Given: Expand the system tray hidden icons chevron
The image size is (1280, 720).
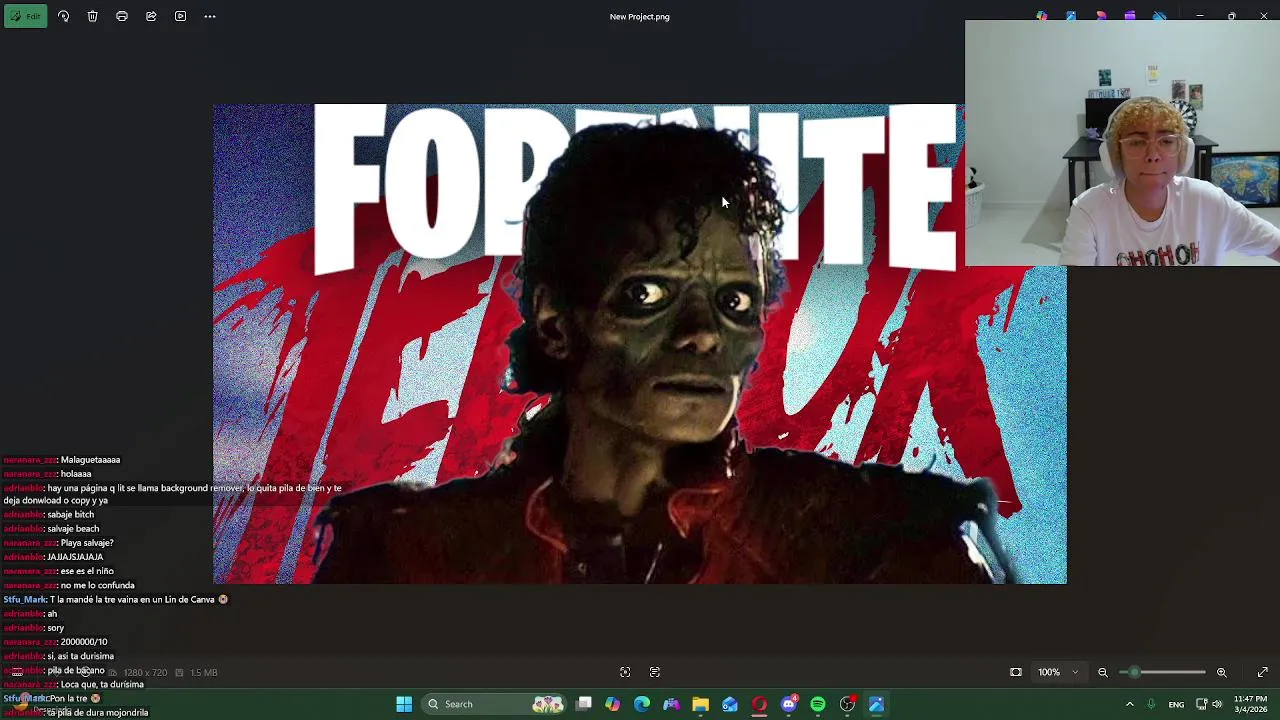Looking at the screenshot, I should point(1130,704).
